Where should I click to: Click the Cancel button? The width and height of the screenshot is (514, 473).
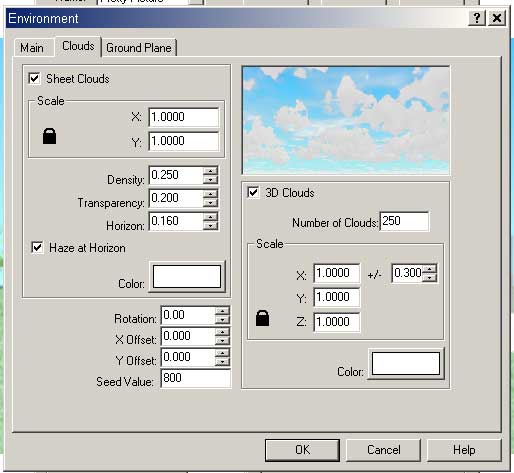[383, 450]
